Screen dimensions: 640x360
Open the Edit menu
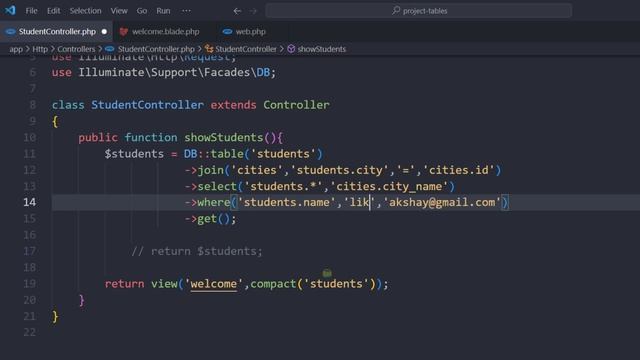tap(53, 11)
